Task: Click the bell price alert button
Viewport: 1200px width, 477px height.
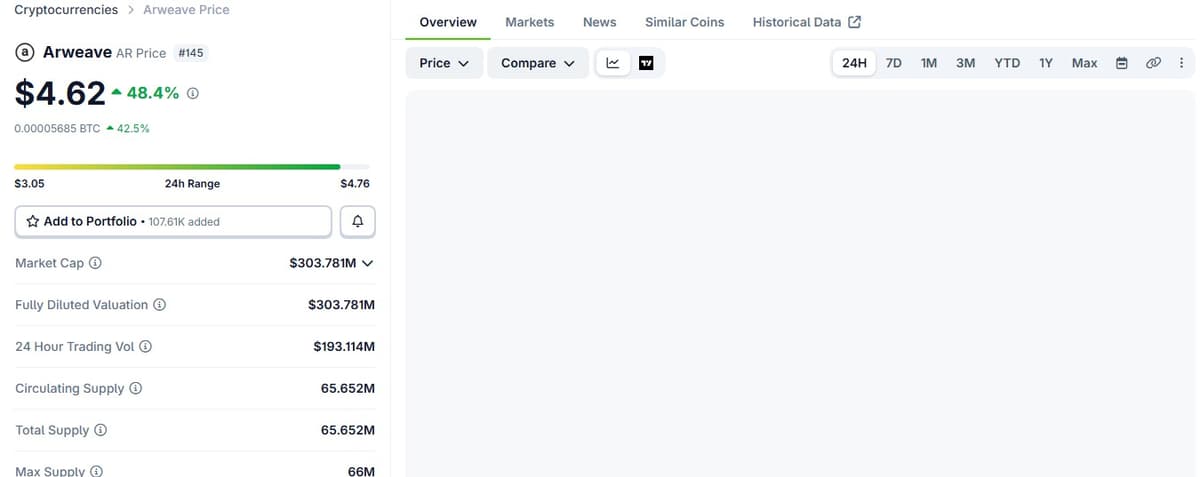Action: (x=357, y=222)
